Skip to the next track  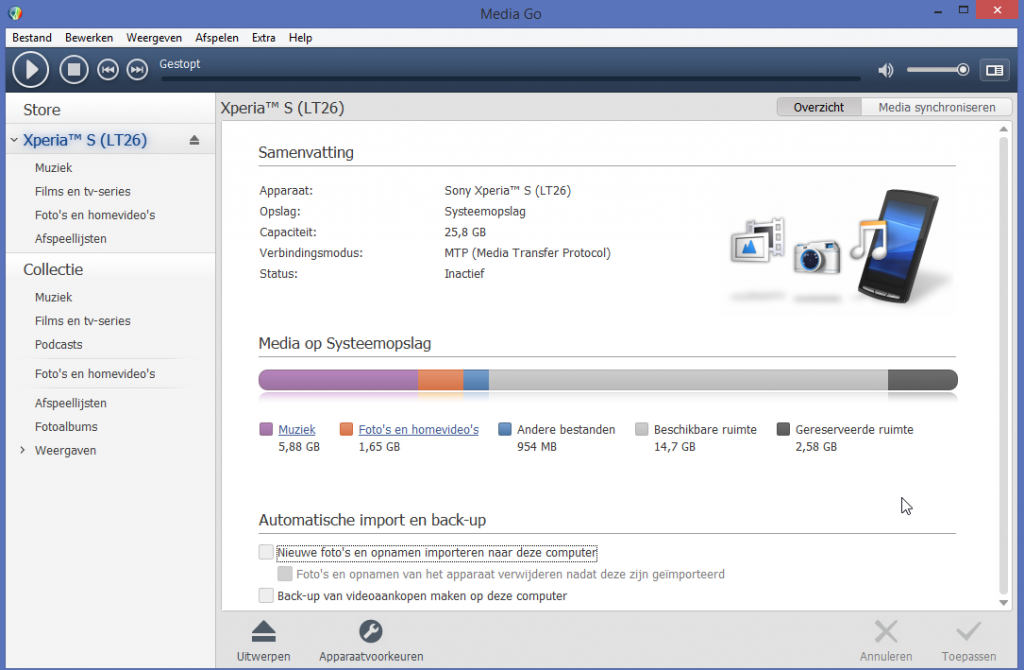coord(137,69)
